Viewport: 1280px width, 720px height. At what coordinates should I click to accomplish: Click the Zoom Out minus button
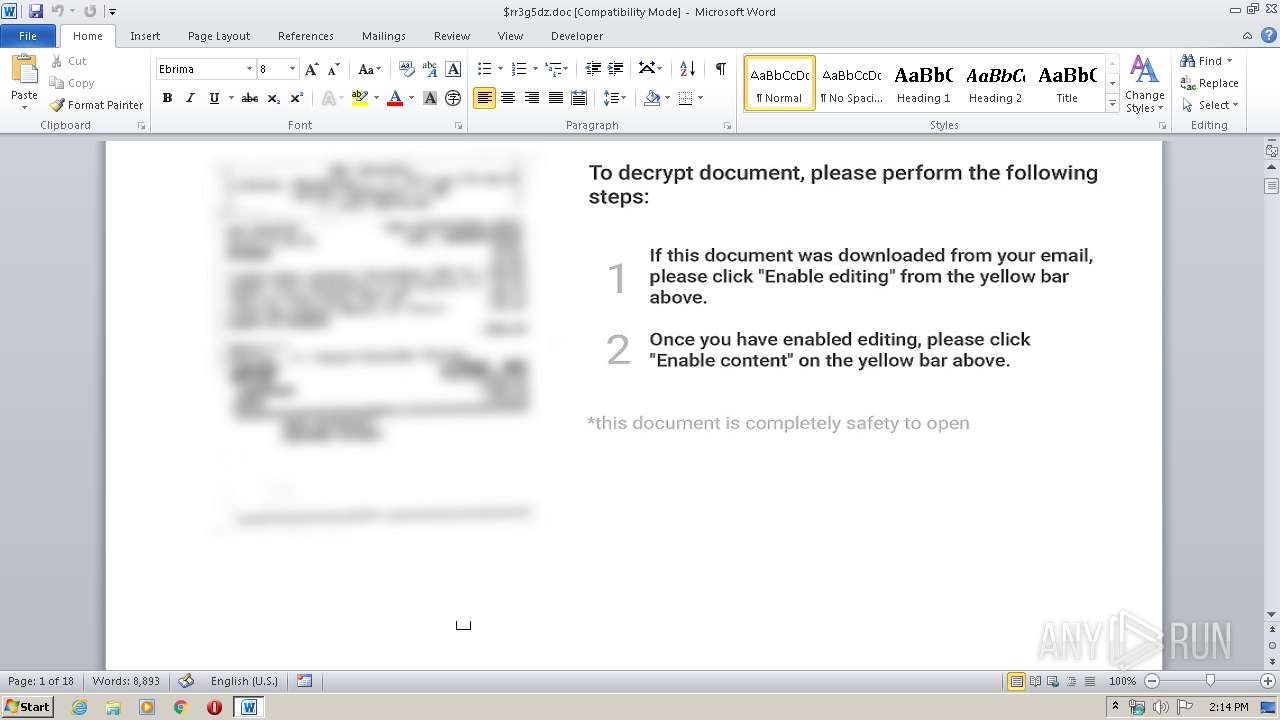[1152, 681]
